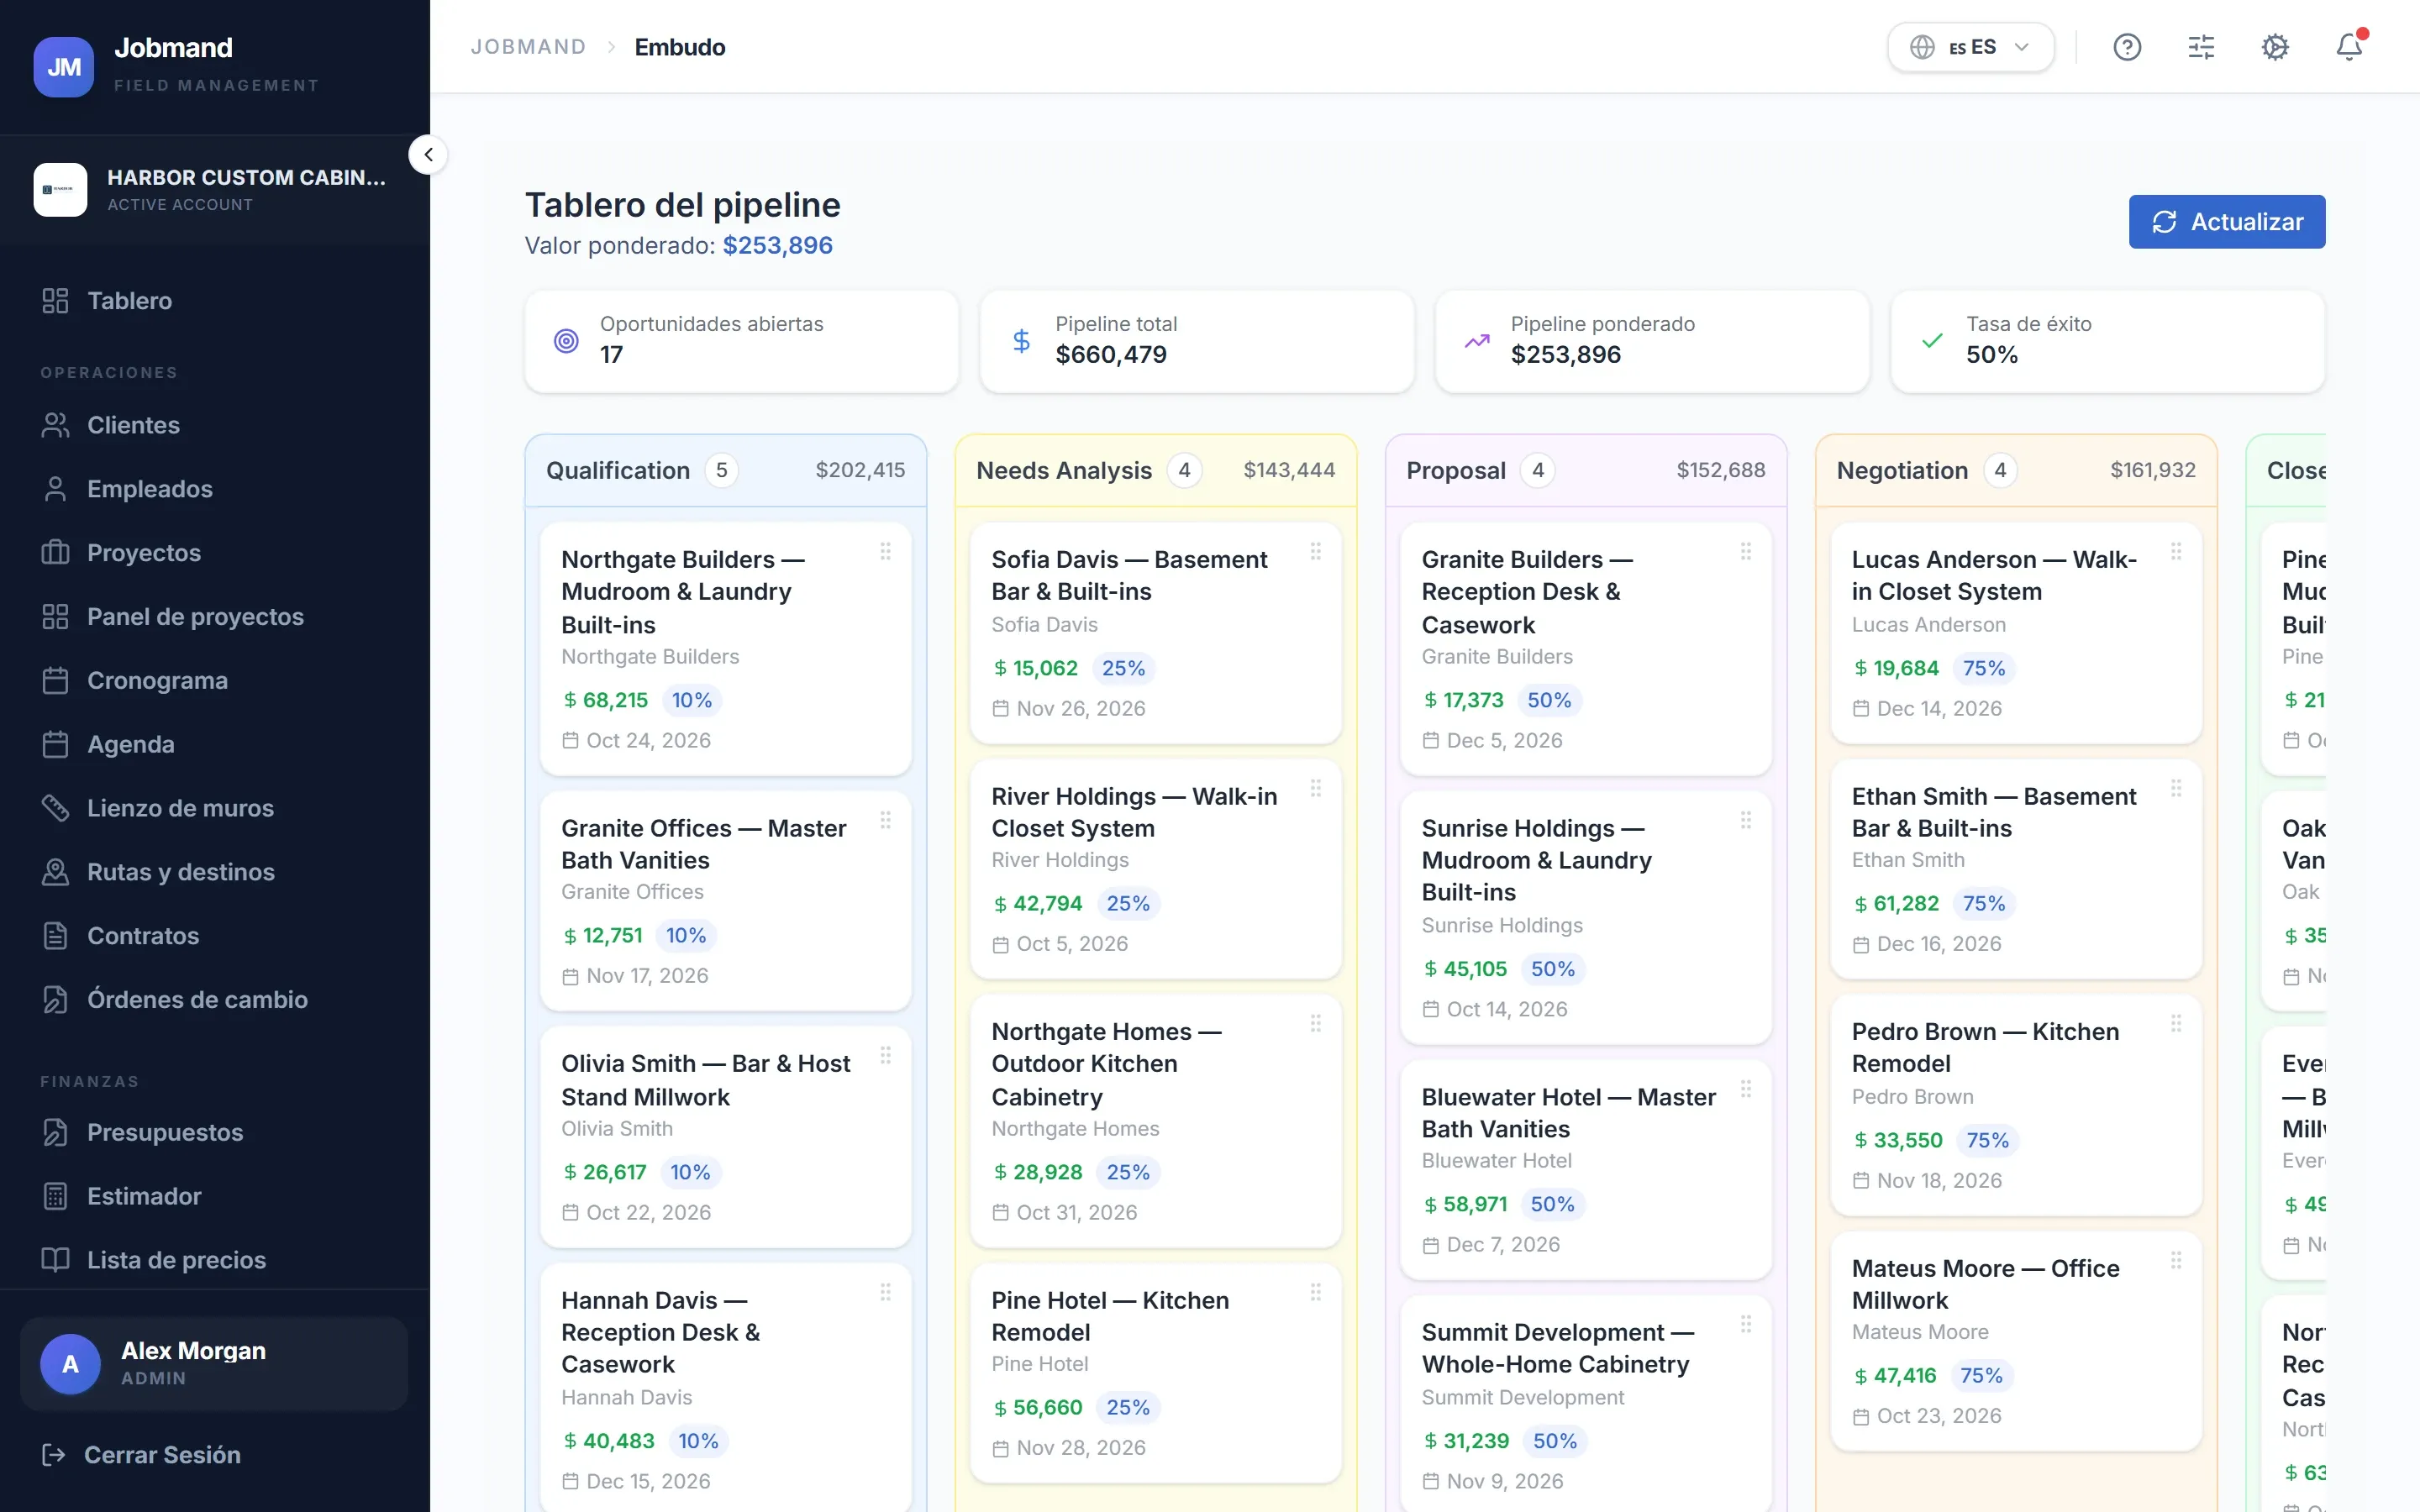Open the River Holdings — Walk-in Closet card
Screen dimensions: 2420x1512
(x=1156, y=869)
